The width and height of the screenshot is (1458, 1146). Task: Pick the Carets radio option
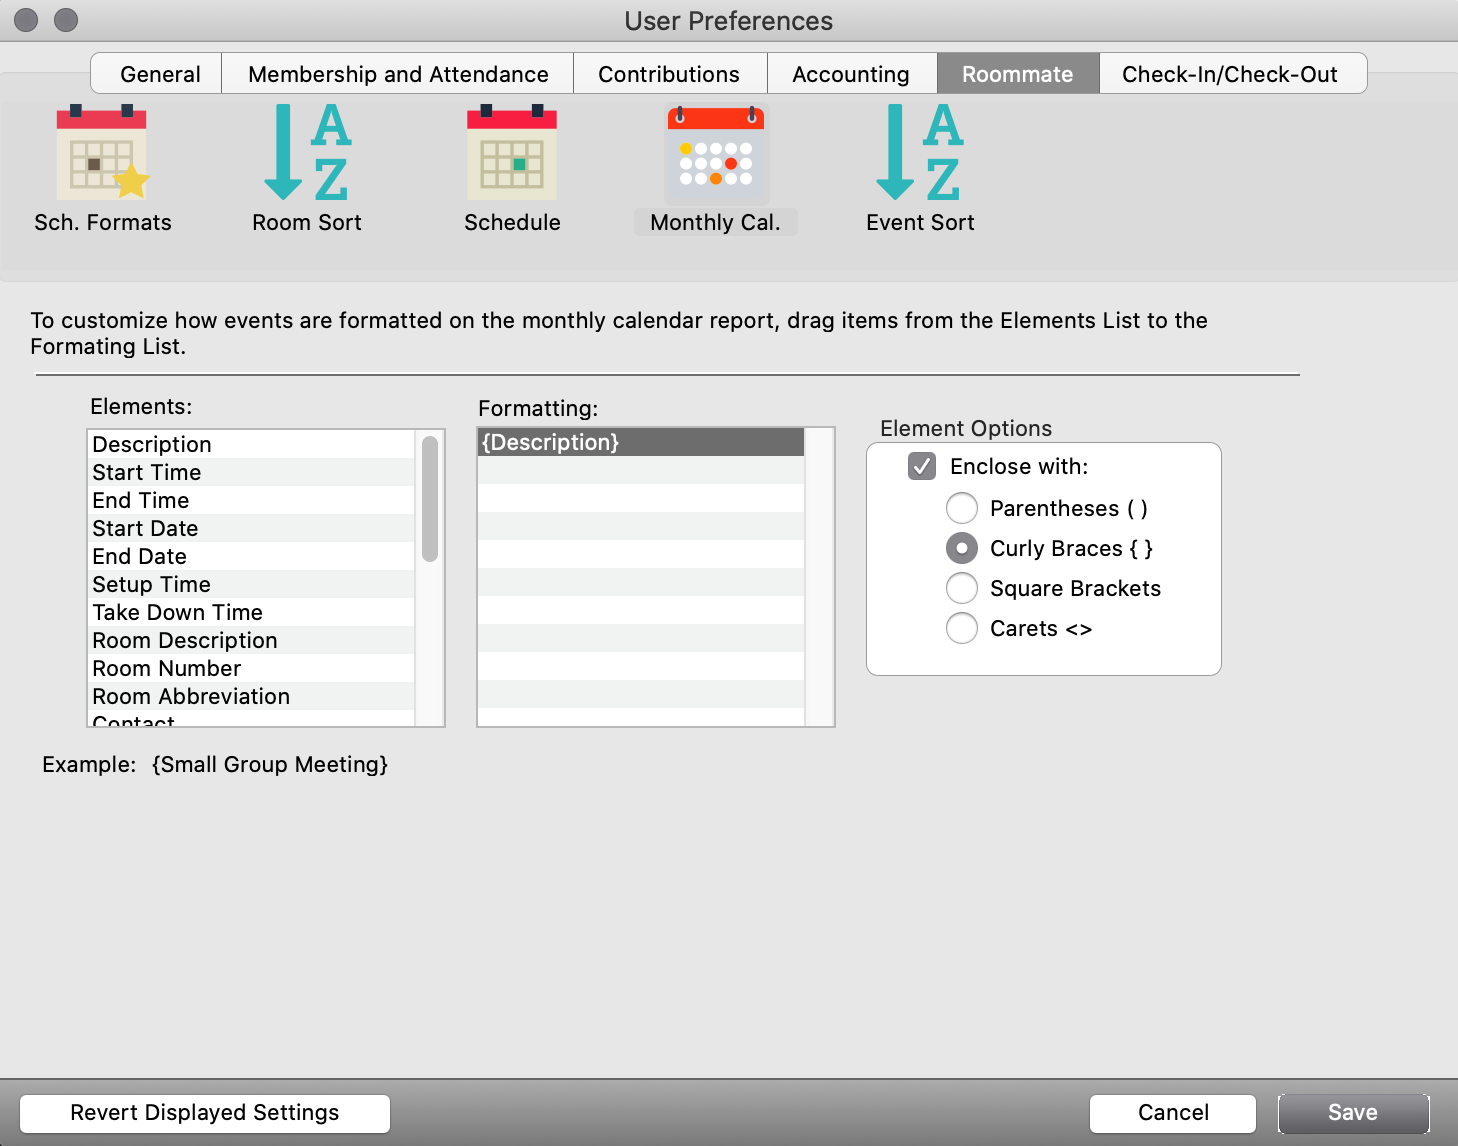click(x=962, y=628)
